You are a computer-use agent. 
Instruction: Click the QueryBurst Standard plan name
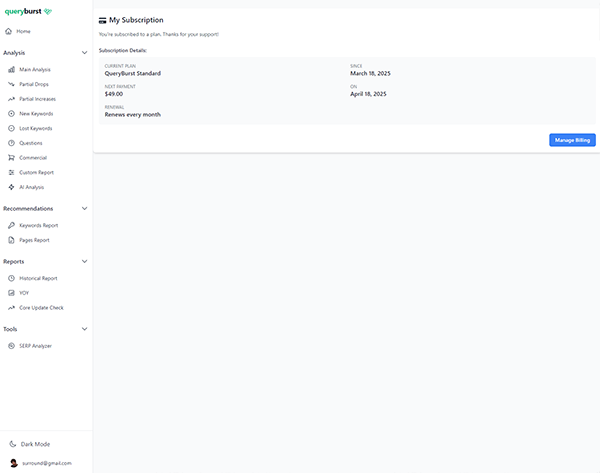133,73
